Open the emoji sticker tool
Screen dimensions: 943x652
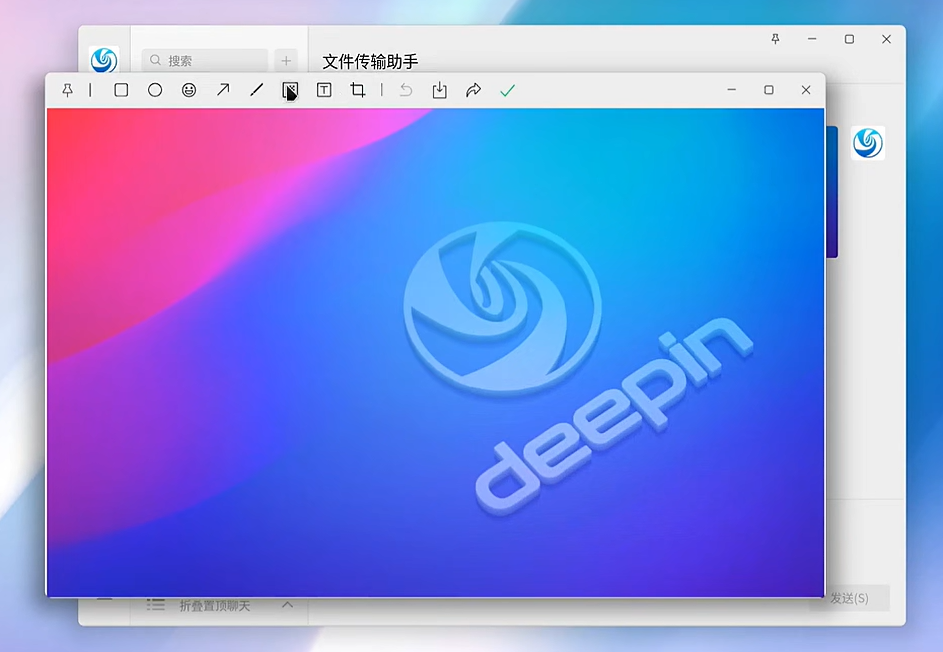189,90
